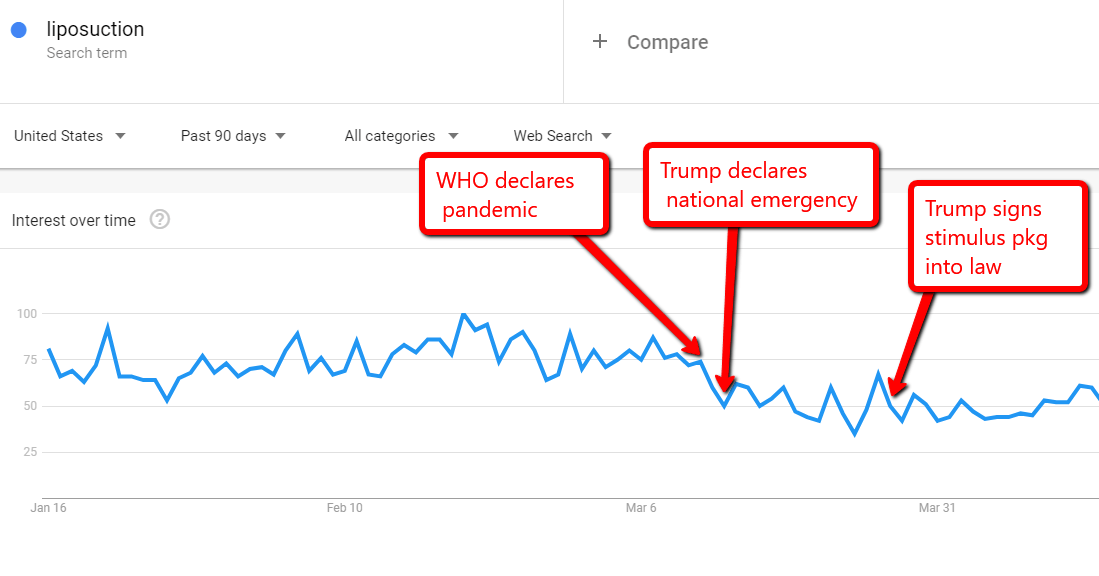Click the help icon beside Interest over time

[160, 220]
